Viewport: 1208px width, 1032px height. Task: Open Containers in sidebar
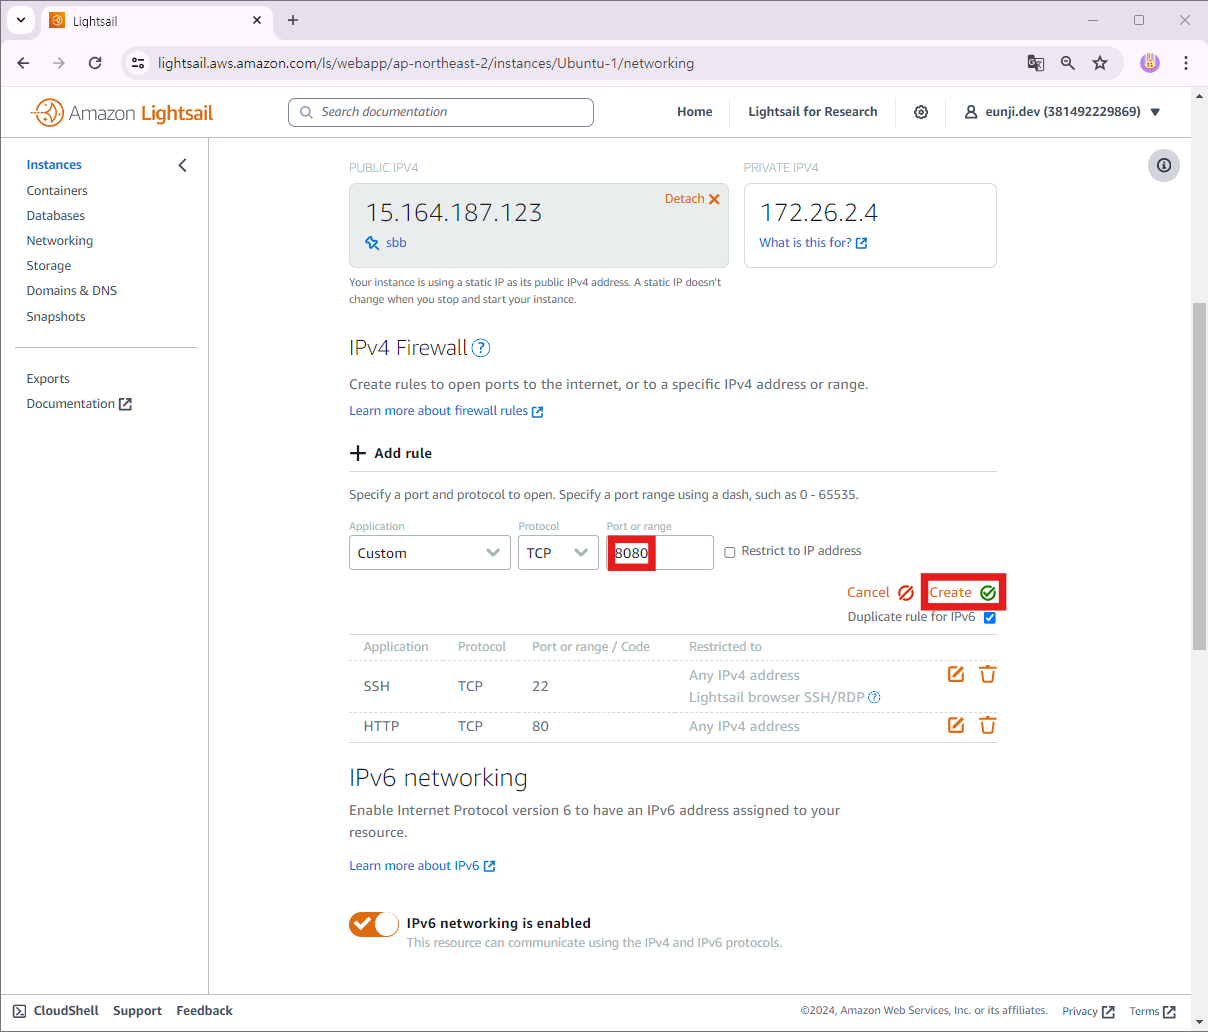(x=57, y=191)
